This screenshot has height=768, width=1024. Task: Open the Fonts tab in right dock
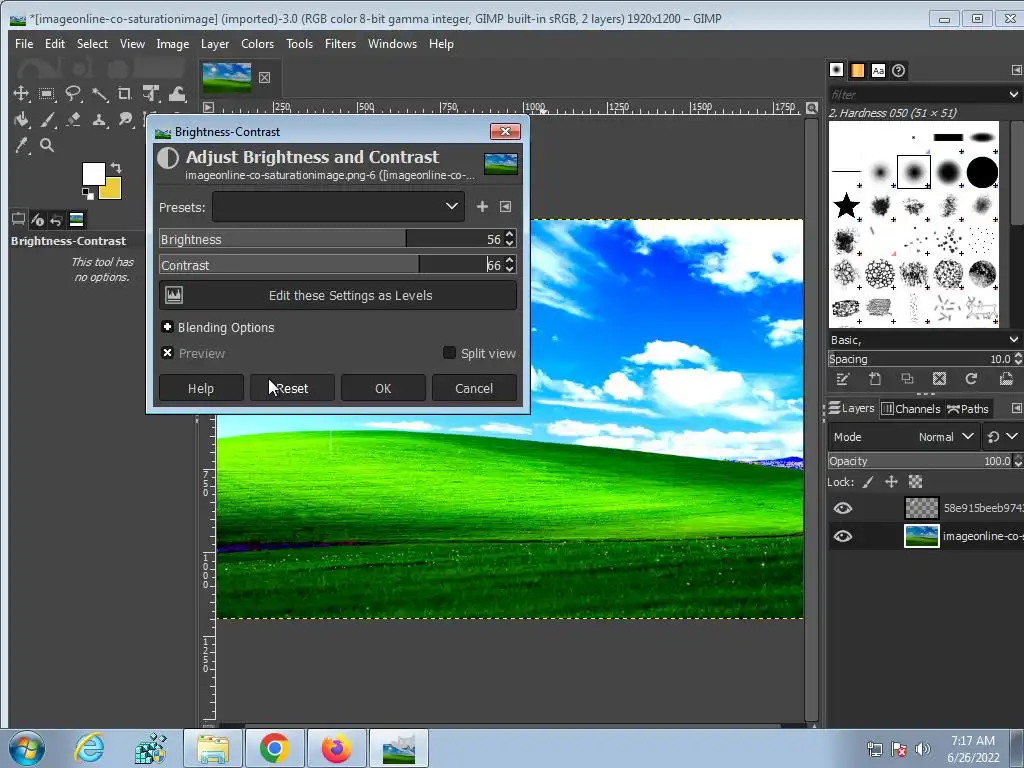point(878,70)
